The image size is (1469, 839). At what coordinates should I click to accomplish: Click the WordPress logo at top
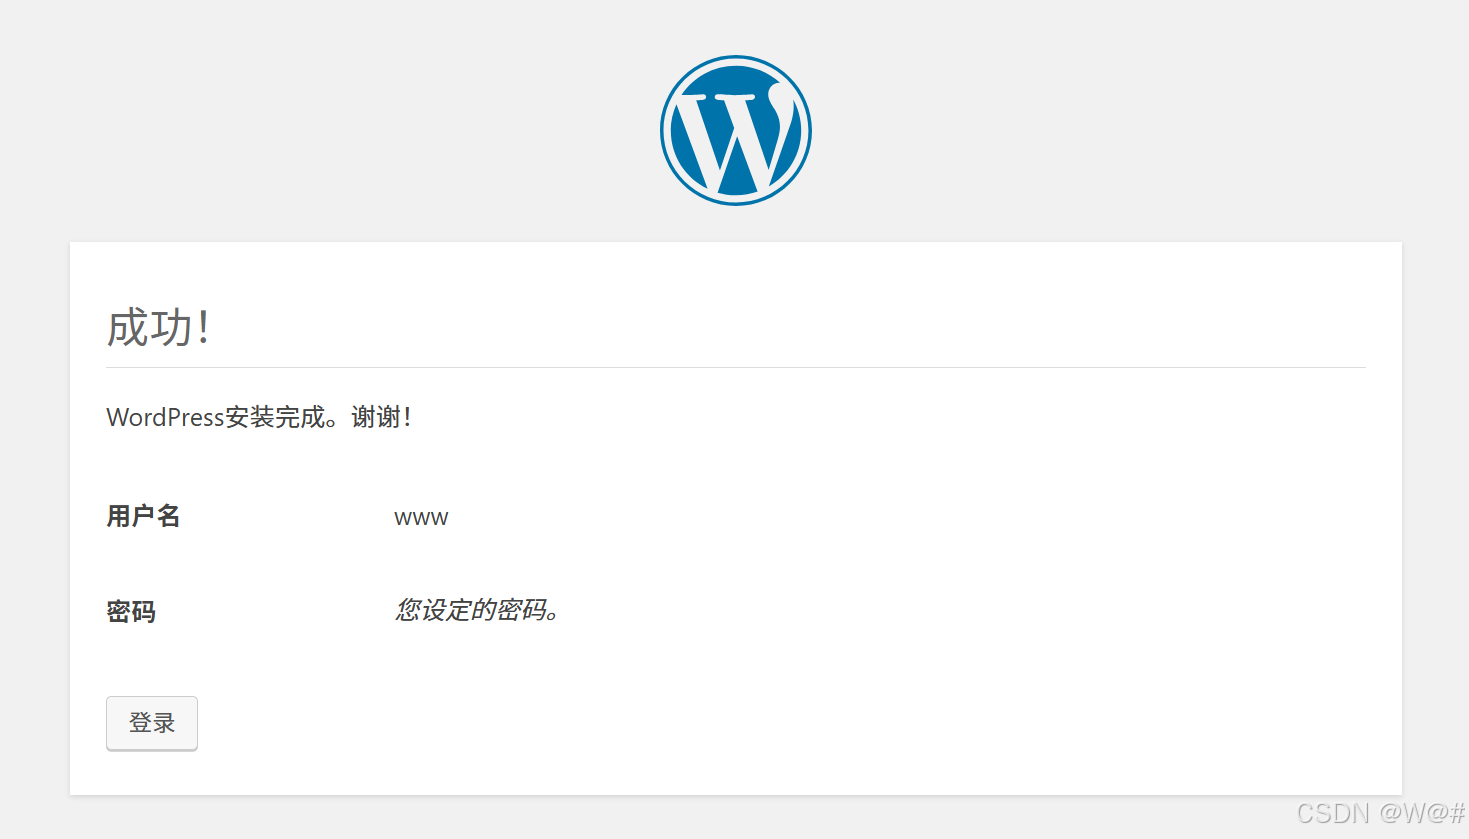(735, 130)
